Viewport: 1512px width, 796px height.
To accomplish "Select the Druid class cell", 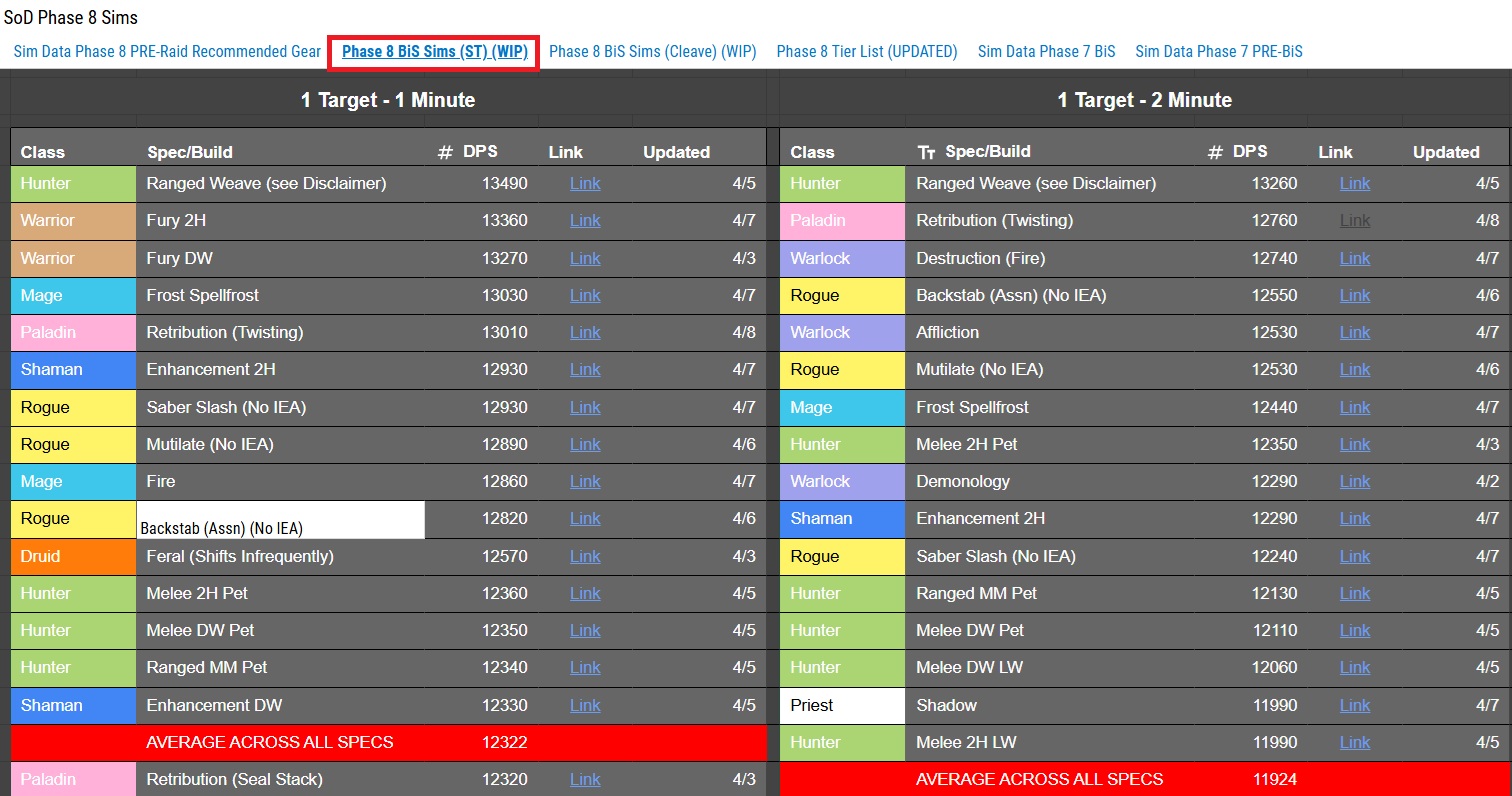I will click(73, 556).
